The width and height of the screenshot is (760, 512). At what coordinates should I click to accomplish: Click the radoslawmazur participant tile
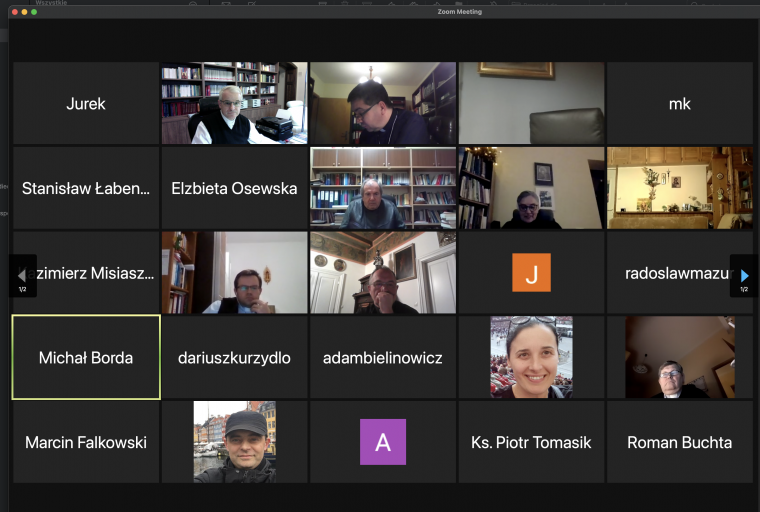pos(680,272)
